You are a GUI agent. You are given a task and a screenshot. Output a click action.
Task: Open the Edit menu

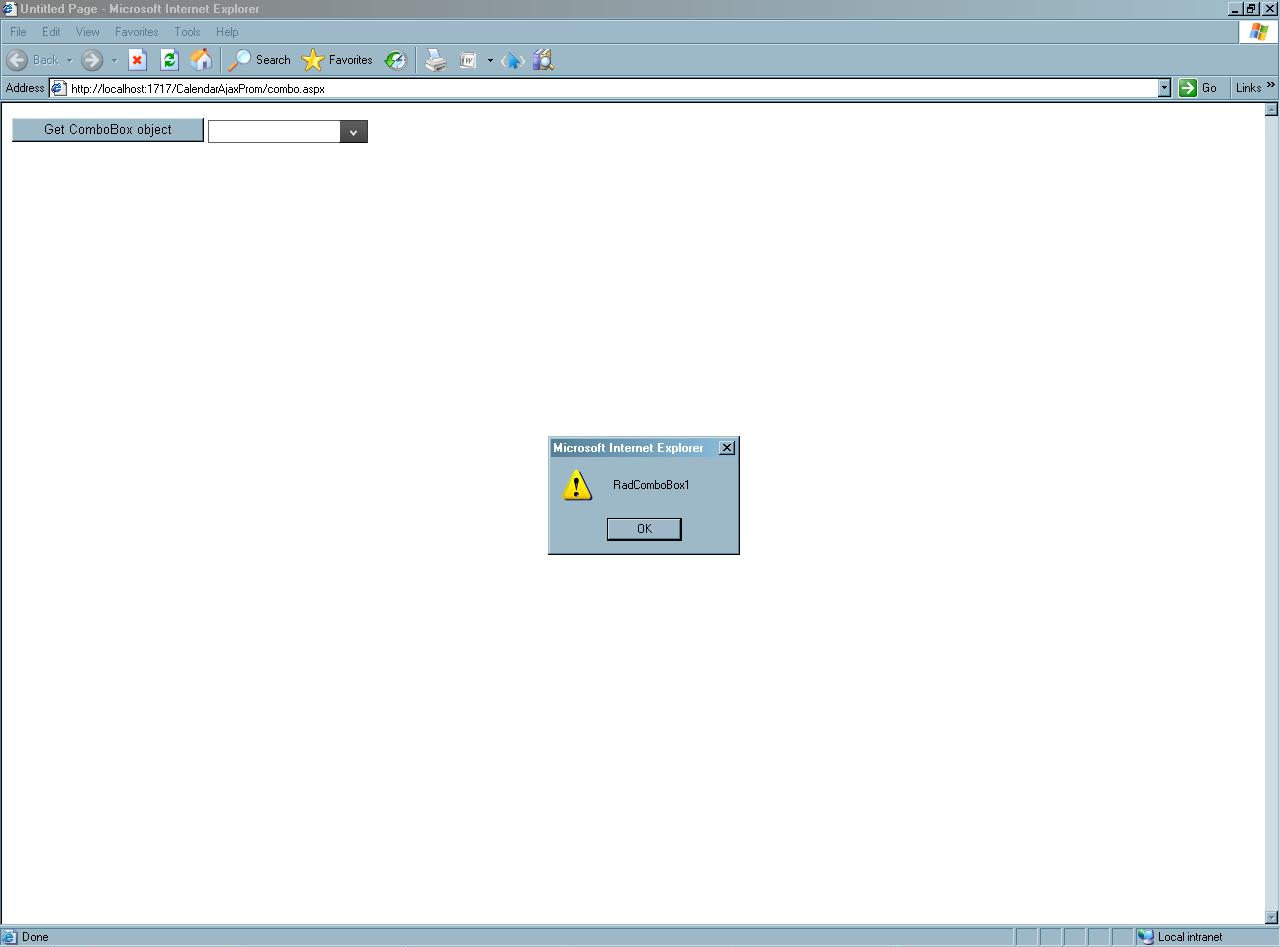(x=51, y=32)
